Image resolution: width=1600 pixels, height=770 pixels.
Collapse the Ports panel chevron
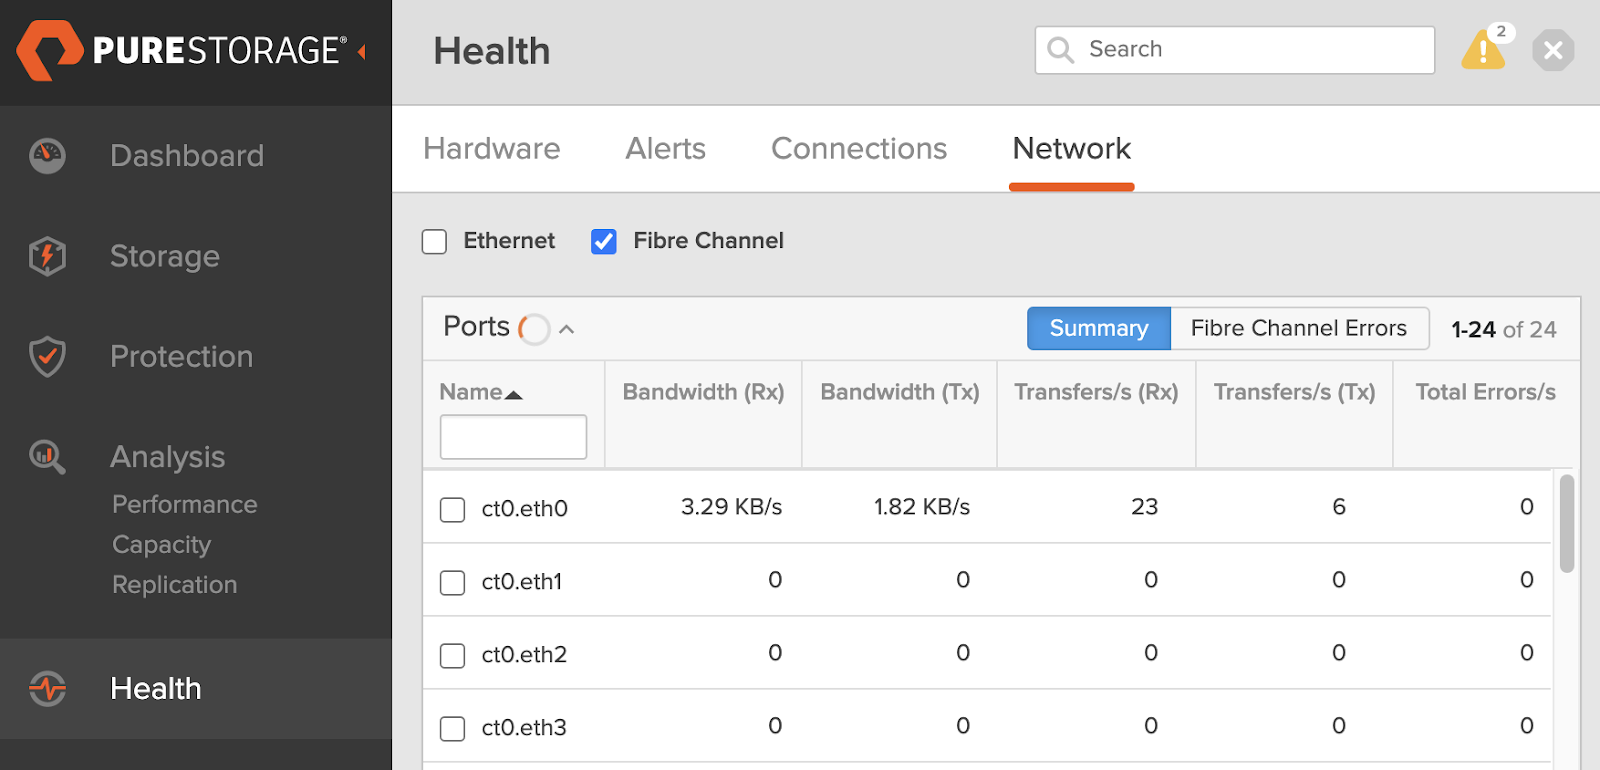pyautogui.click(x=567, y=329)
